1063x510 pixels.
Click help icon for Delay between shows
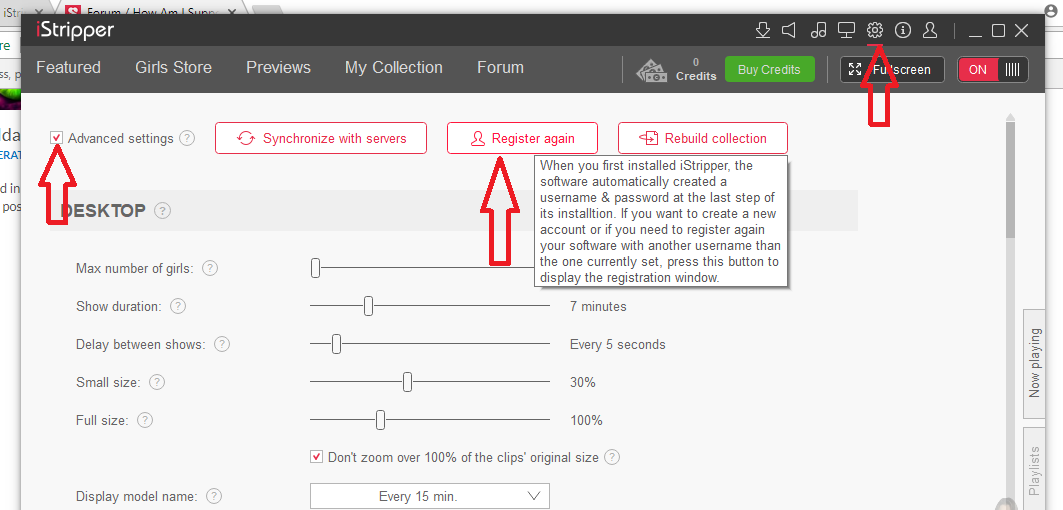(x=222, y=344)
